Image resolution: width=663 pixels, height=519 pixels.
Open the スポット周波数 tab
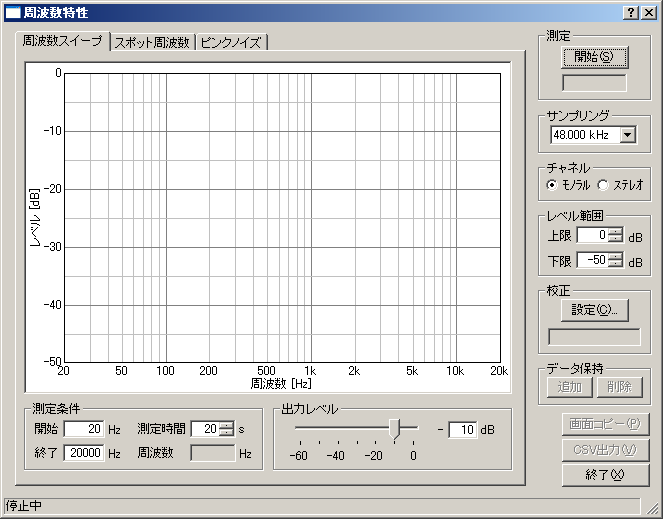click(x=152, y=43)
